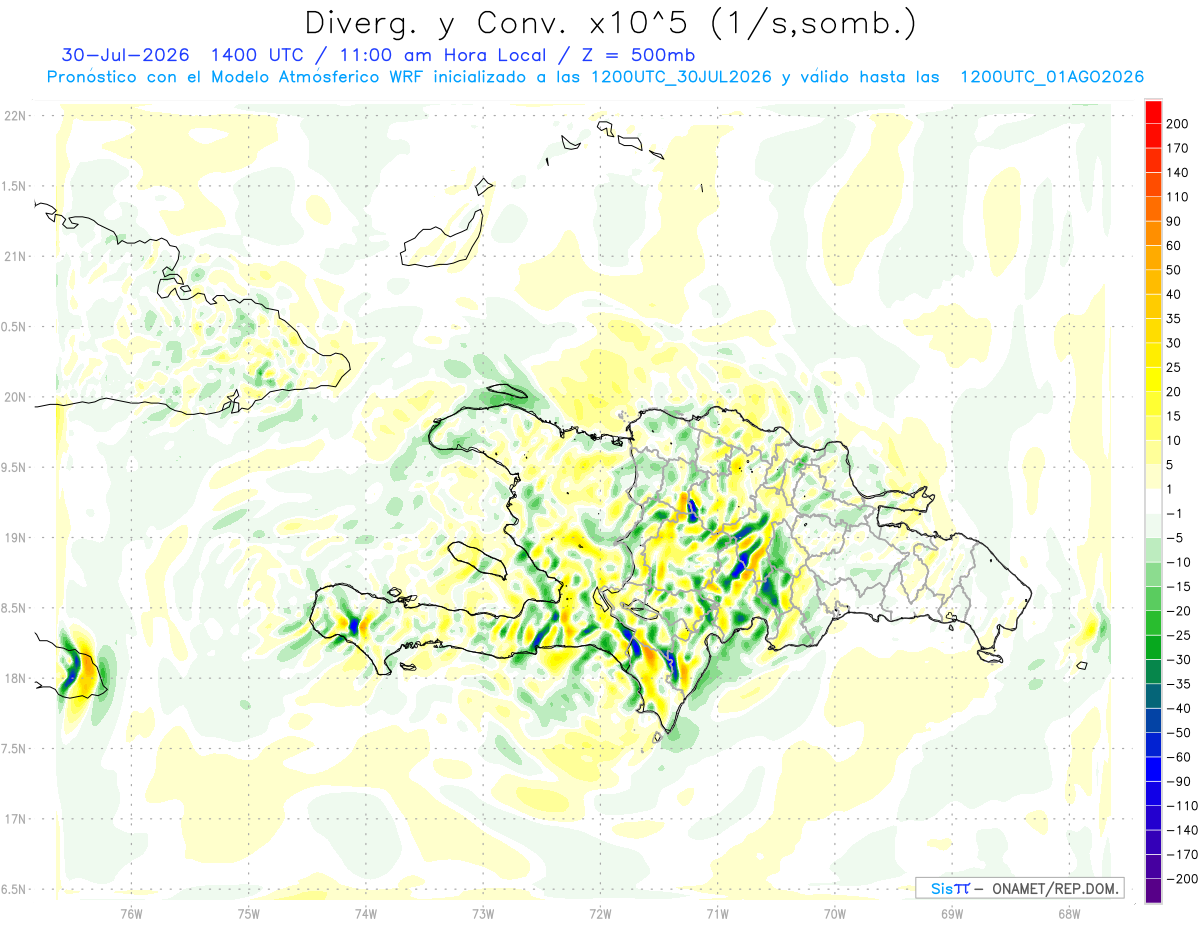The height and width of the screenshot is (927, 1200).
Task: Click the '6.5N' latitude label
Action: point(14,889)
